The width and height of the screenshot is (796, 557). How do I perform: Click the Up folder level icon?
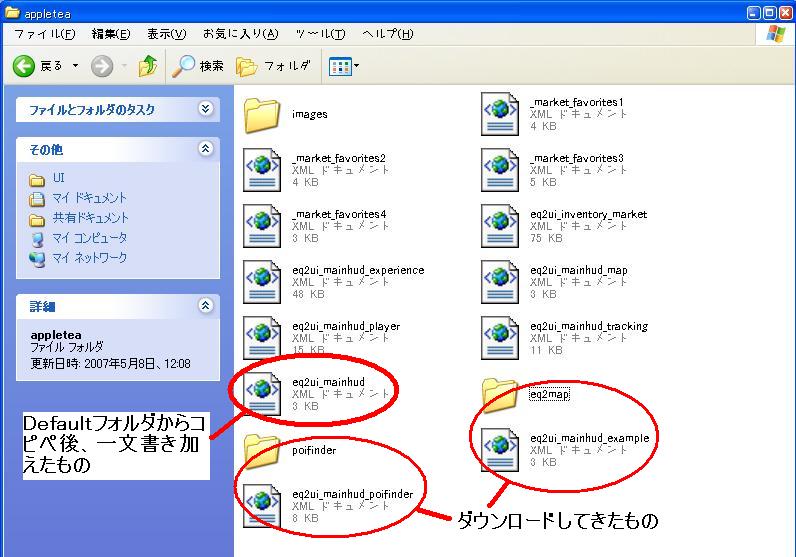(148, 66)
